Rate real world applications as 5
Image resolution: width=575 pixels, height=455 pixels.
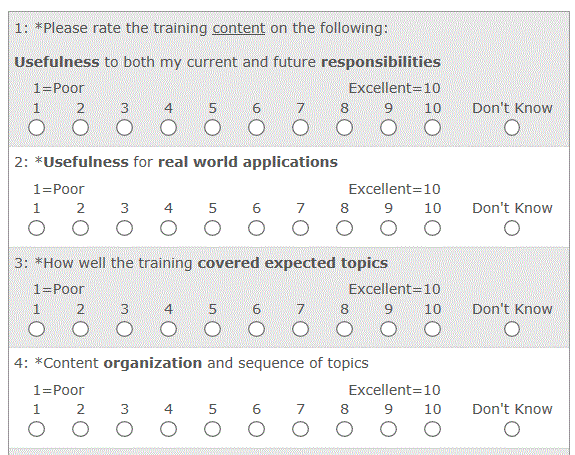212,228
